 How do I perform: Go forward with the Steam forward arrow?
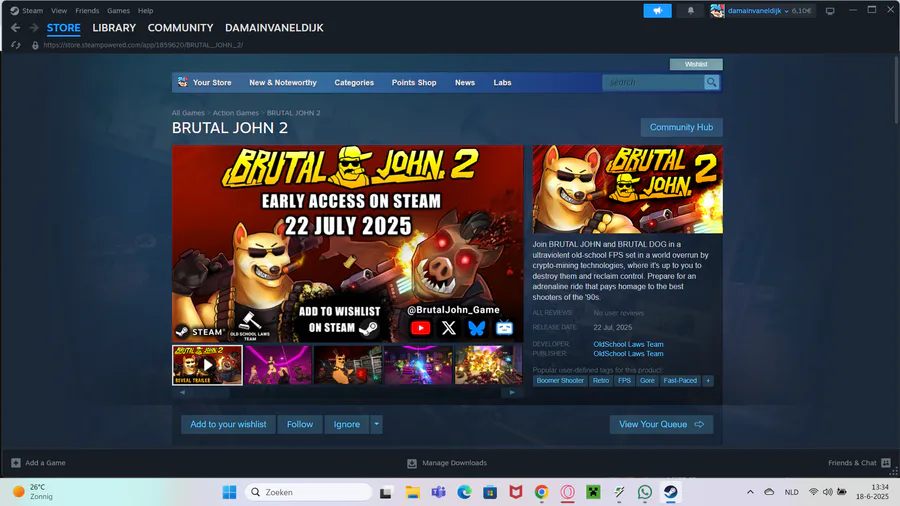(x=34, y=28)
